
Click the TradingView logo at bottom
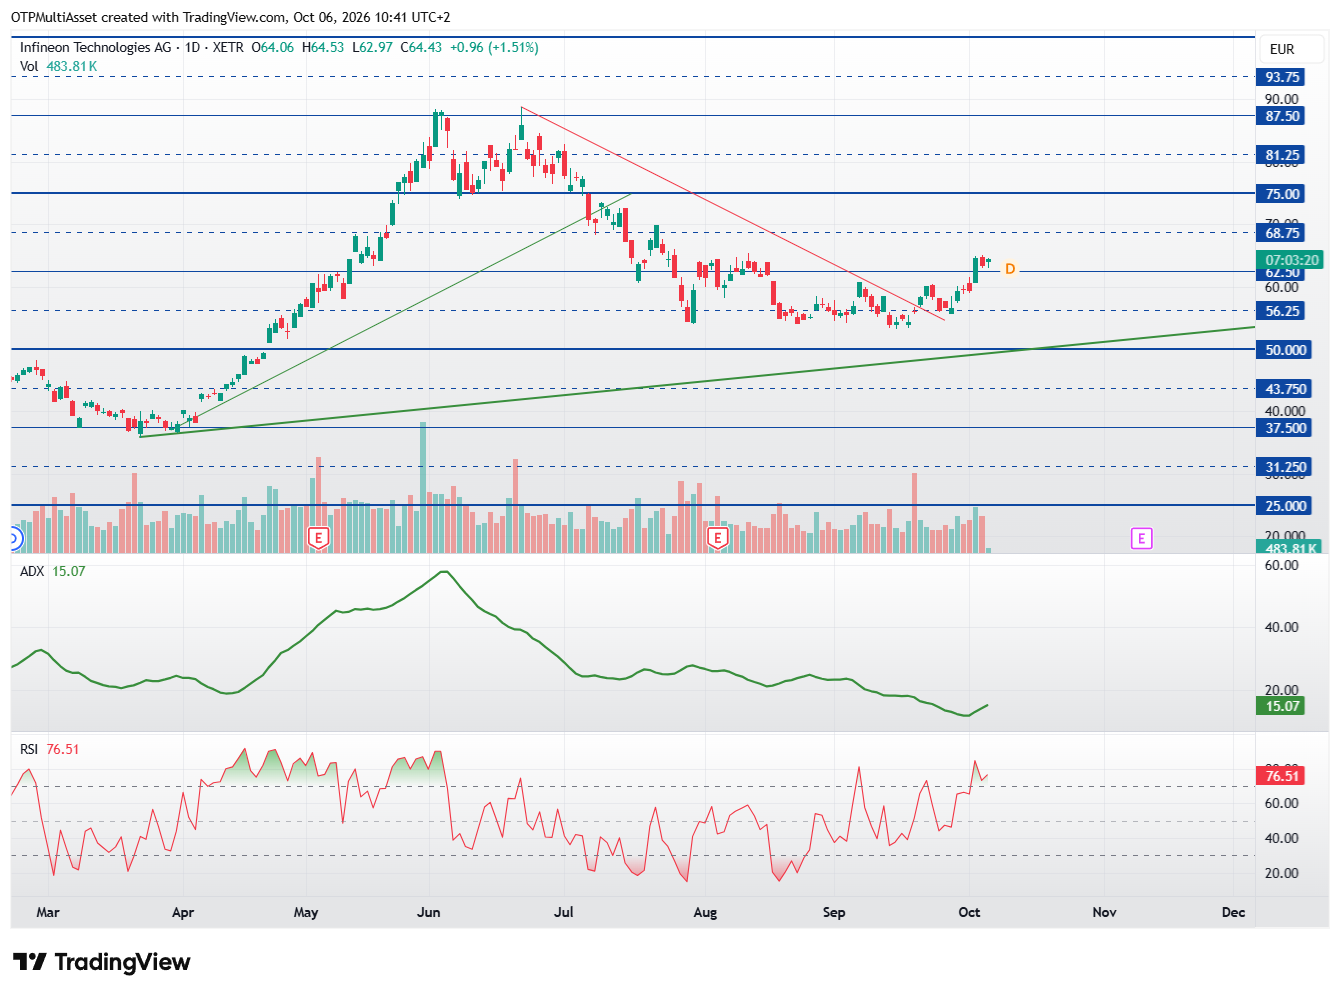(x=101, y=962)
